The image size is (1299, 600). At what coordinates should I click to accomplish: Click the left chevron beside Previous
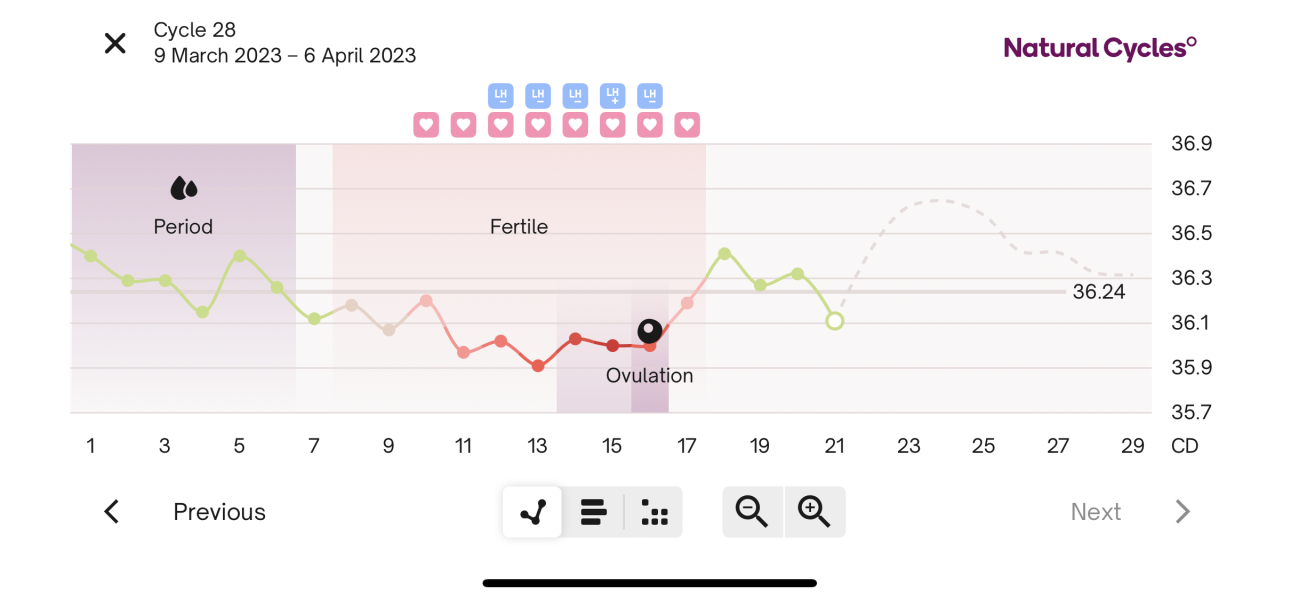(x=112, y=512)
